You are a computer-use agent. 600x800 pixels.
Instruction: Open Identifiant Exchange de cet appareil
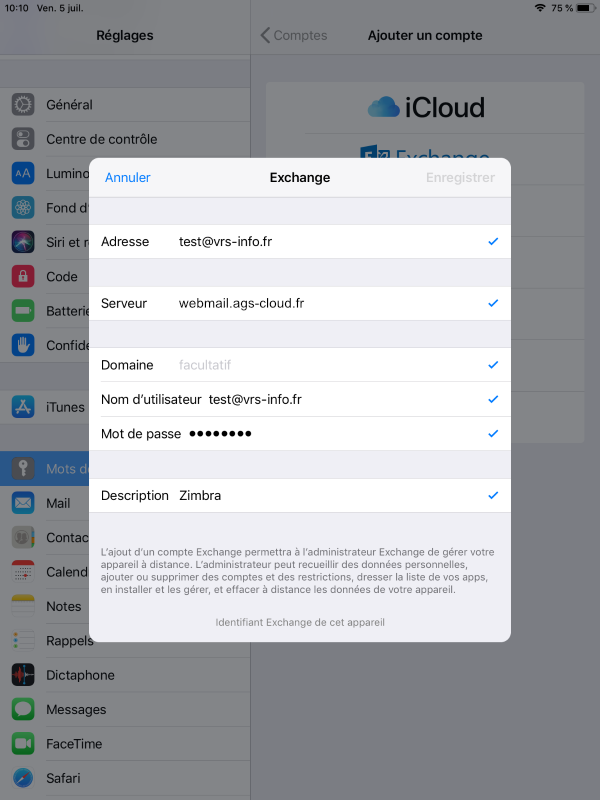tap(300, 622)
